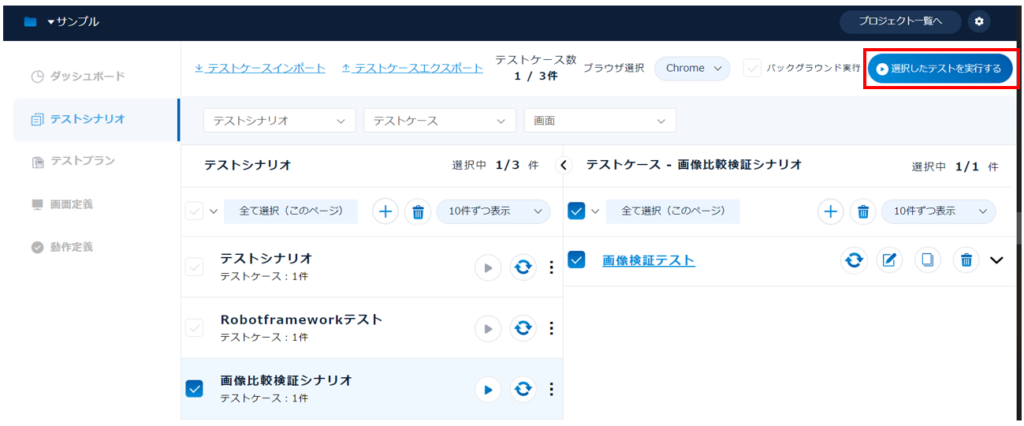Open settings gear icon in top bar
Image resolution: width=1024 pixels, height=426 pixels.
[978, 21]
